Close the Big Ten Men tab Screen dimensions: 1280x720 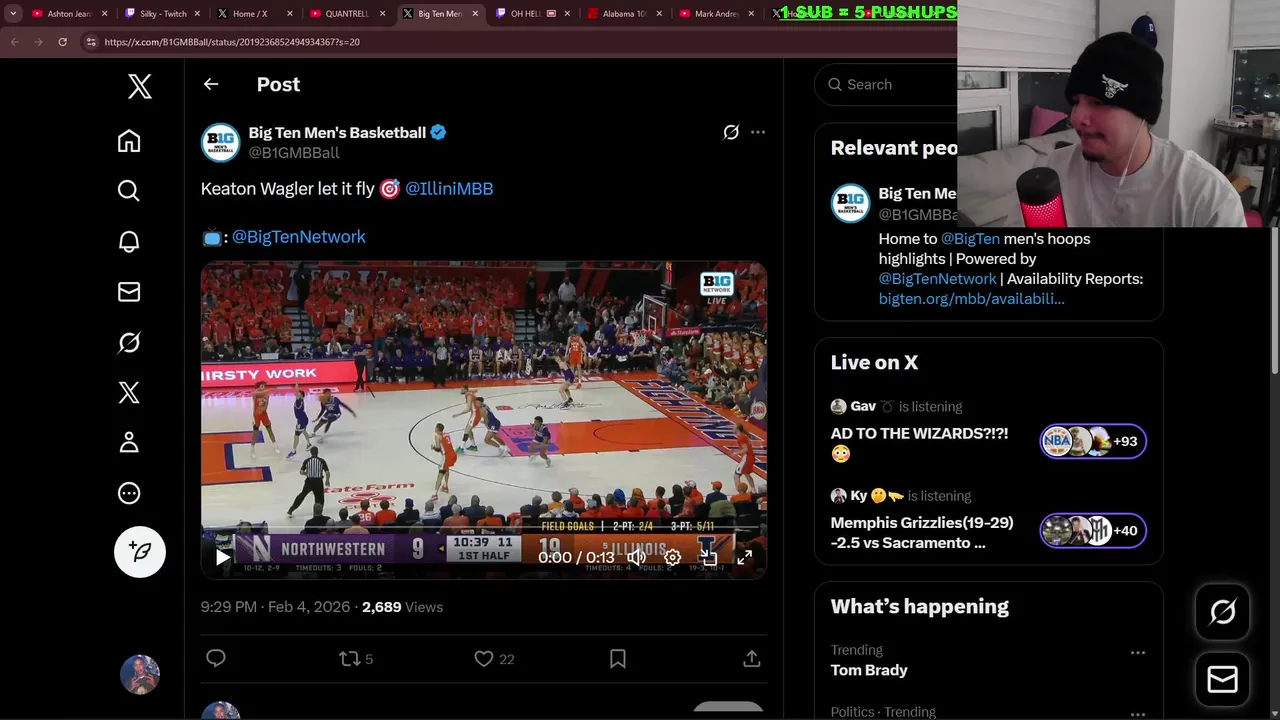pos(475,14)
